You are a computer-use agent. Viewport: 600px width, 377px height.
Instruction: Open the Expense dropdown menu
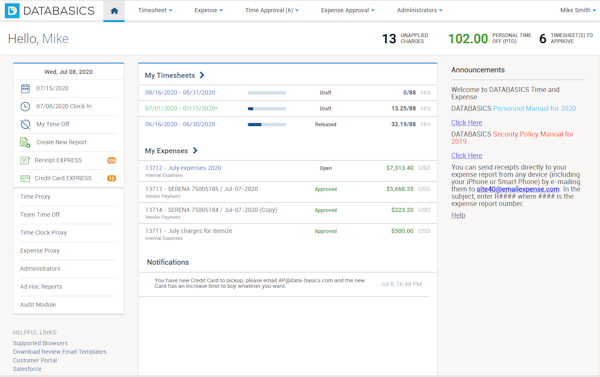[209, 10]
